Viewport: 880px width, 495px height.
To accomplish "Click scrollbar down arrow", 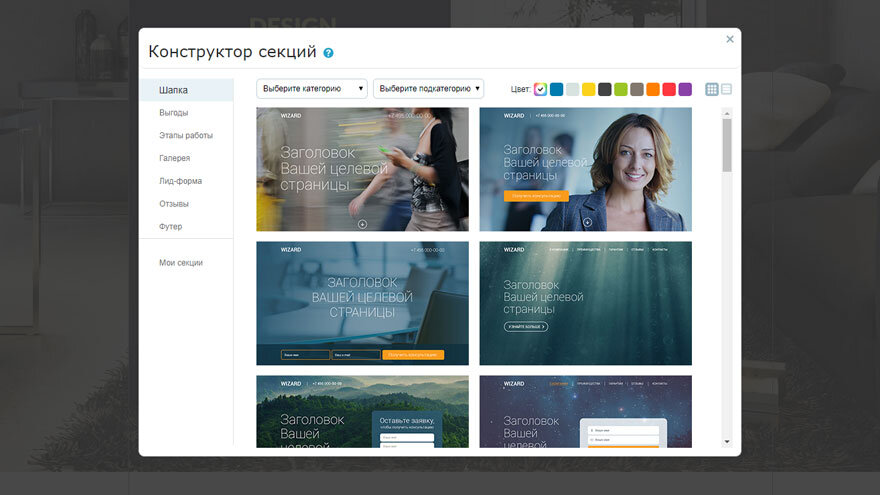I will (x=727, y=442).
